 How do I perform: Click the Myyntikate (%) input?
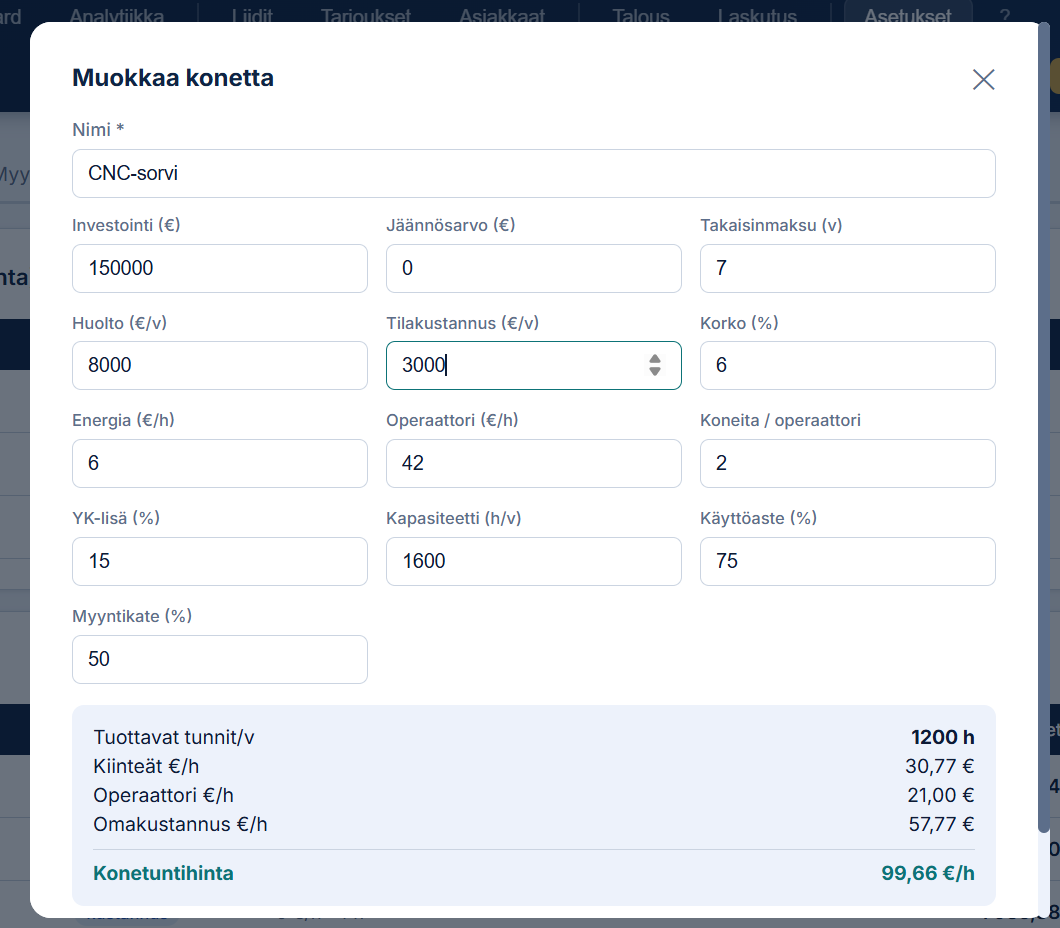click(x=220, y=660)
